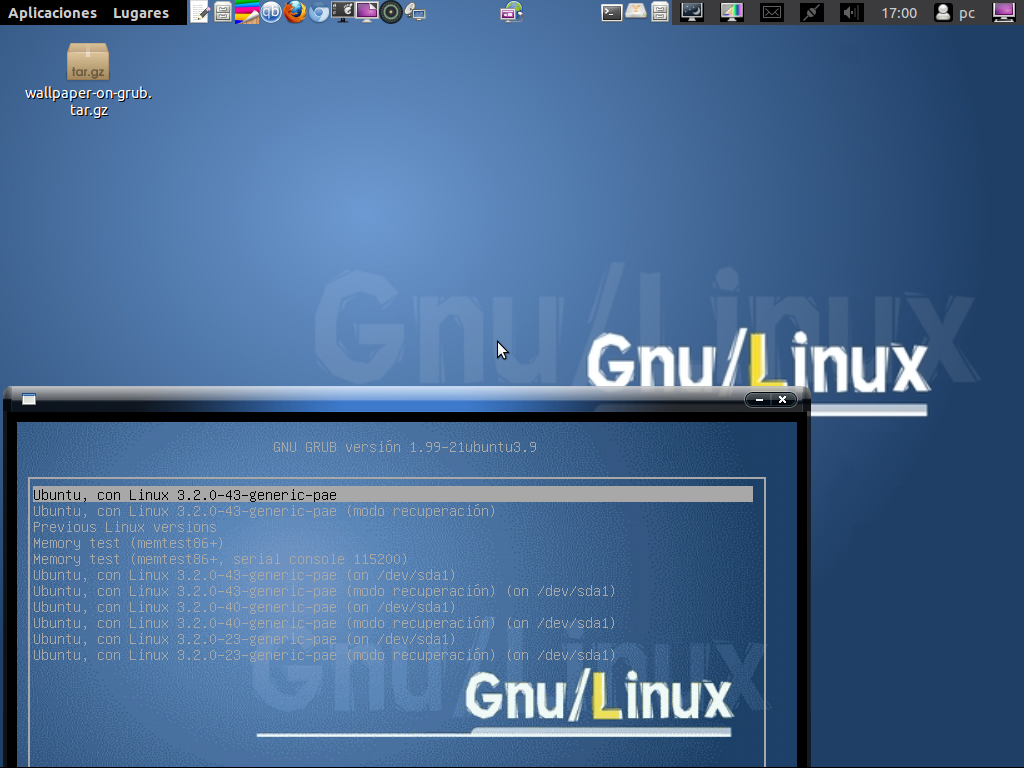Select wallpaper-on-grub.tar.gz archive on desktop

coord(88,80)
